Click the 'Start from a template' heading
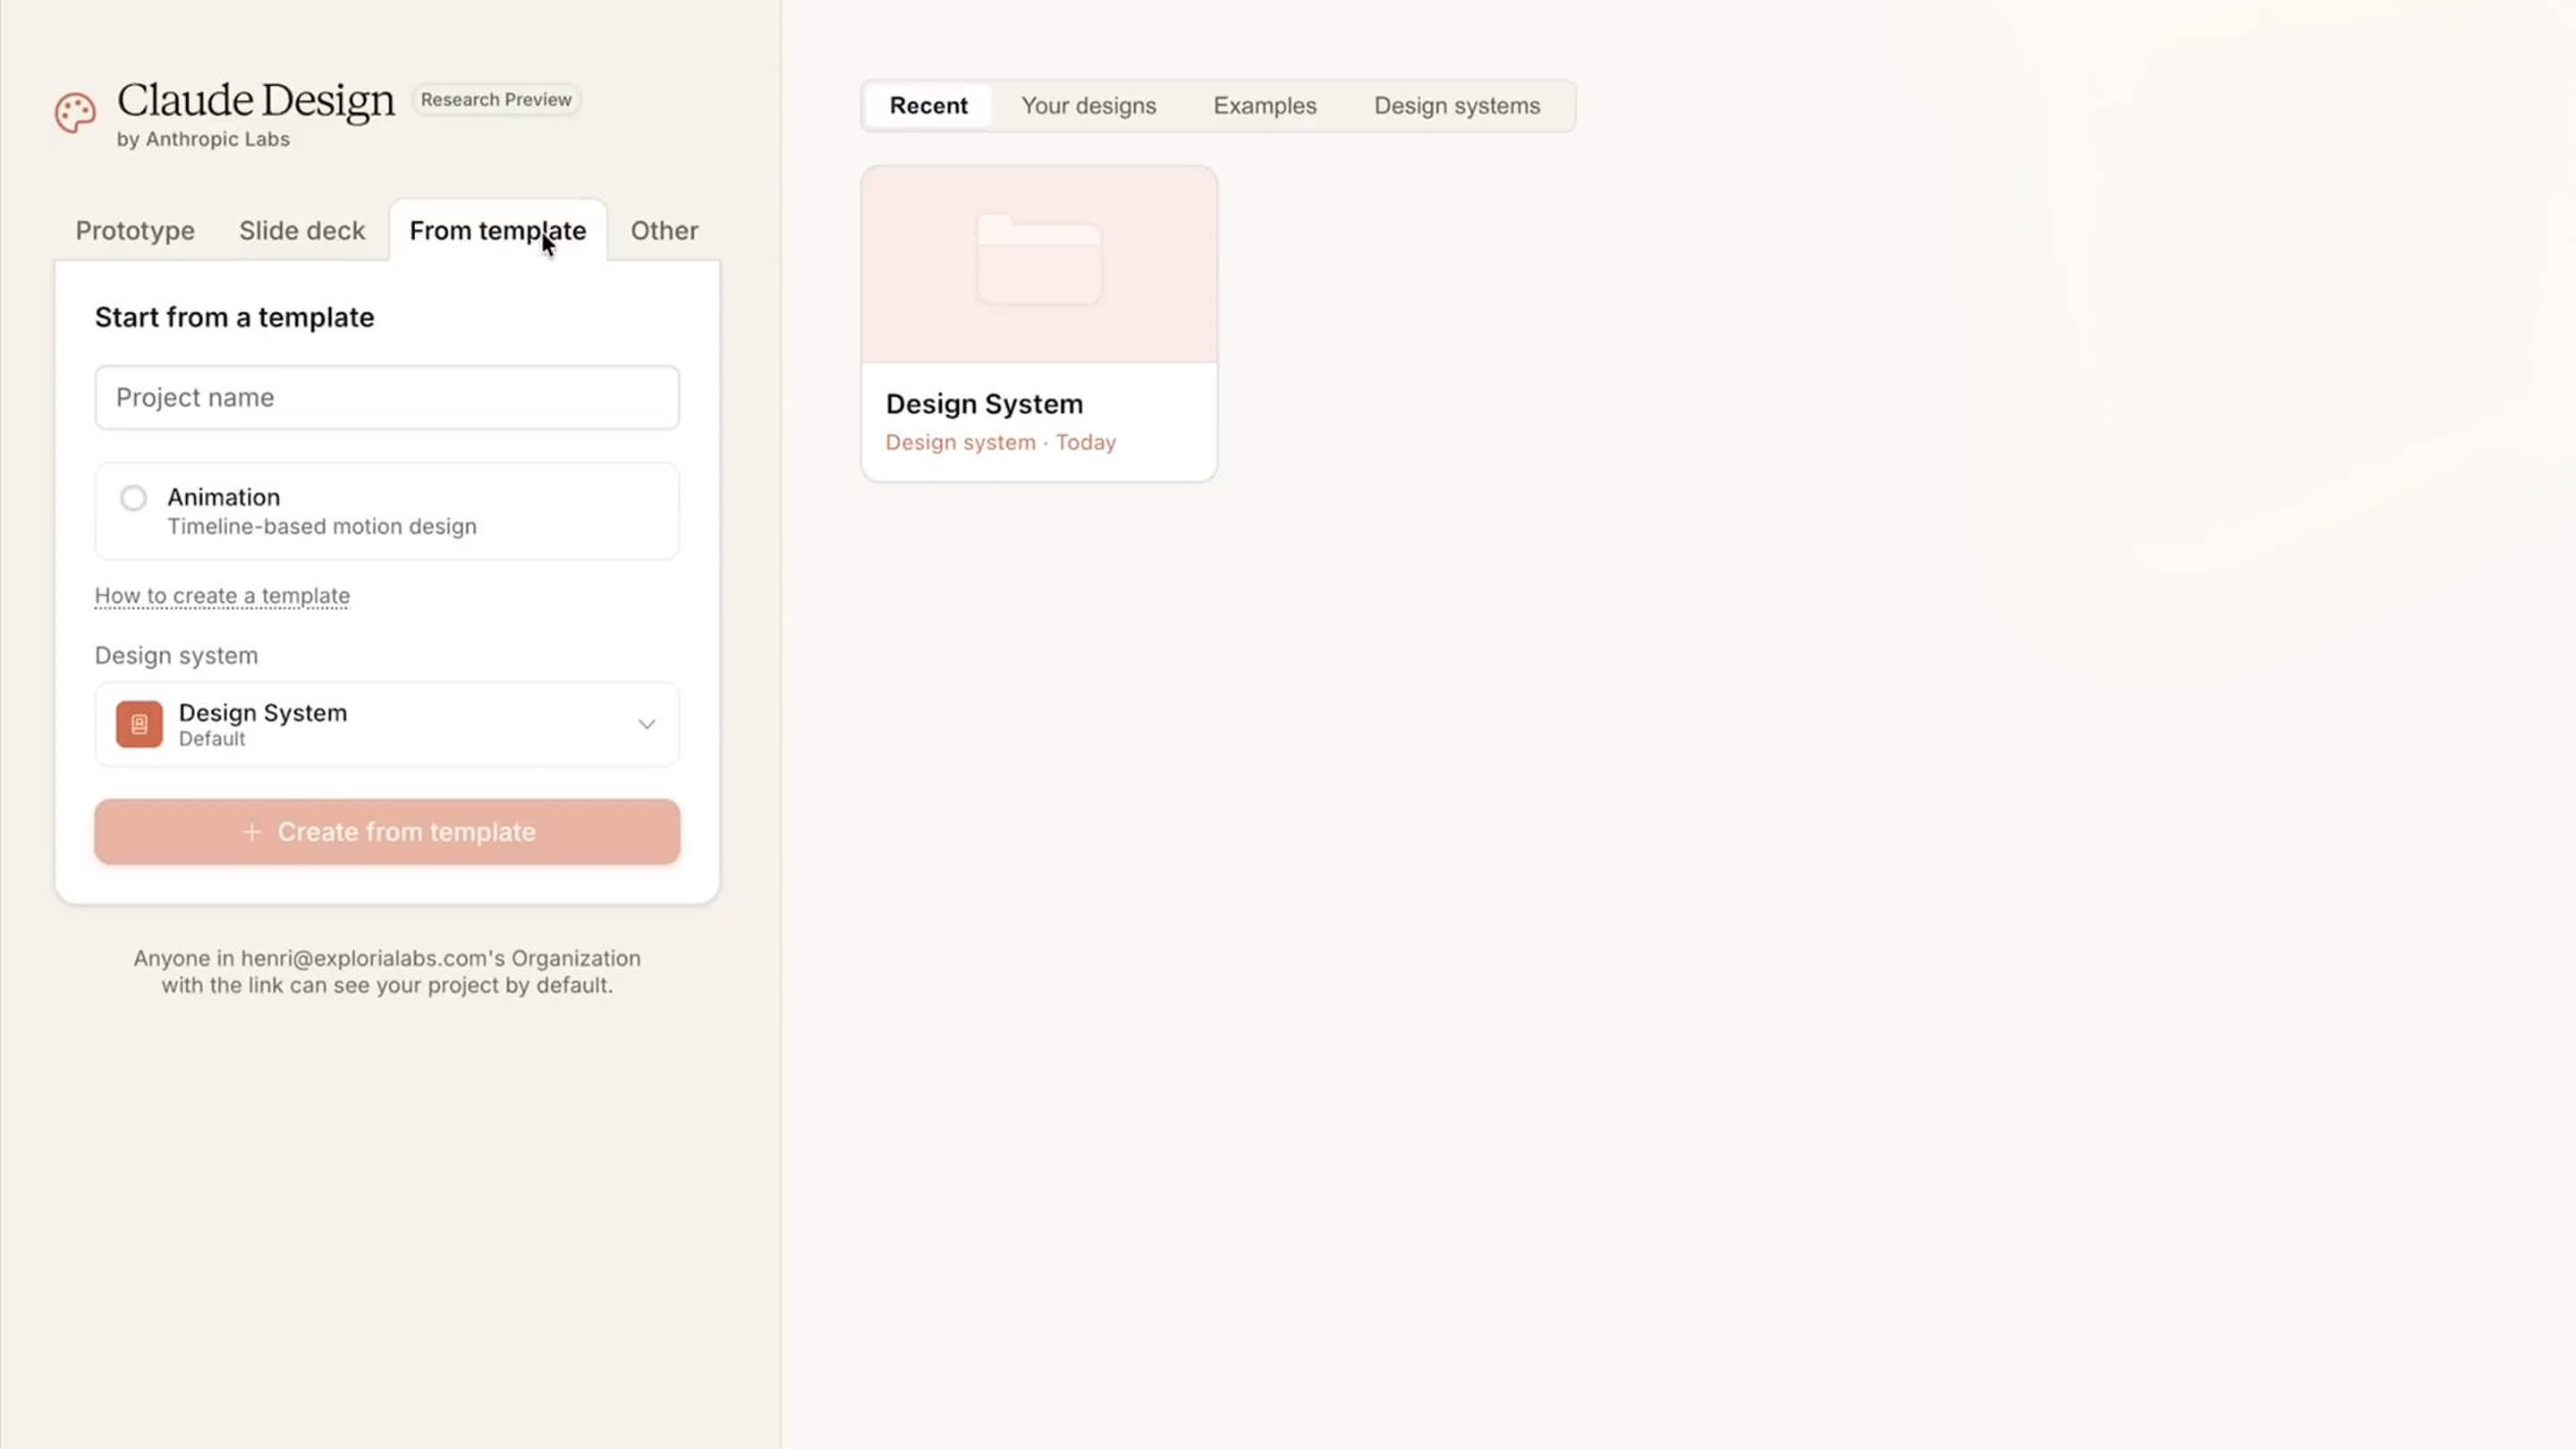Screen dimensions: 2576x1449 235,318
